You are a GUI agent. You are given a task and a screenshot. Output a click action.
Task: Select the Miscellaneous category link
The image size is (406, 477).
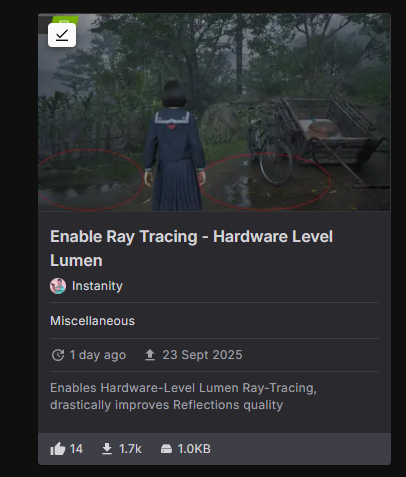tap(92, 321)
